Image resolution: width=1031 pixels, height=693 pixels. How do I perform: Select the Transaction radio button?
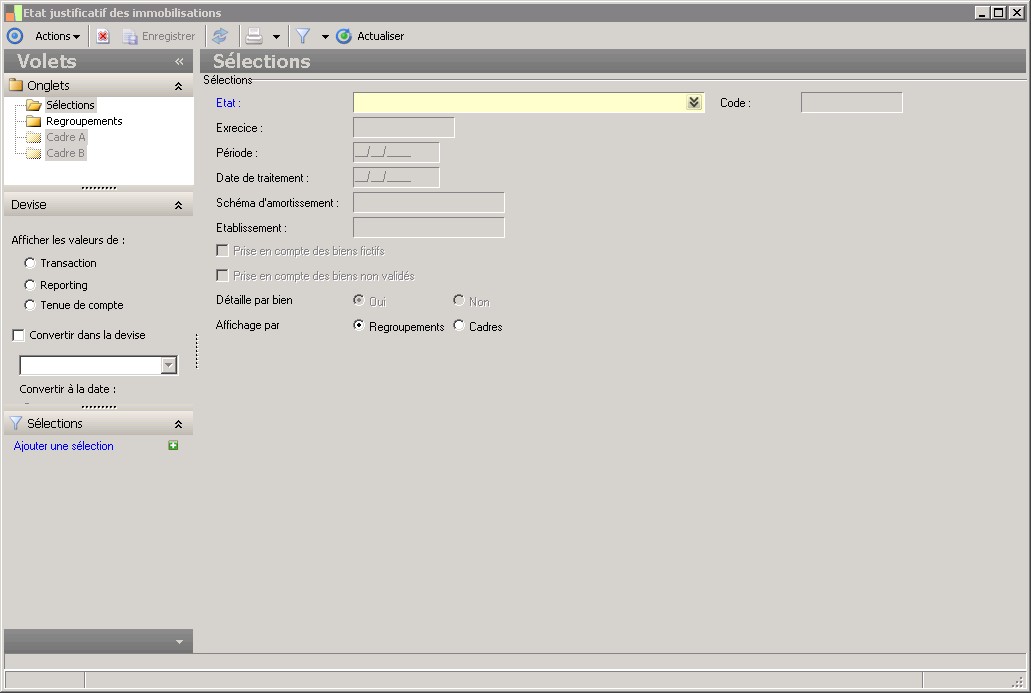click(x=30, y=263)
